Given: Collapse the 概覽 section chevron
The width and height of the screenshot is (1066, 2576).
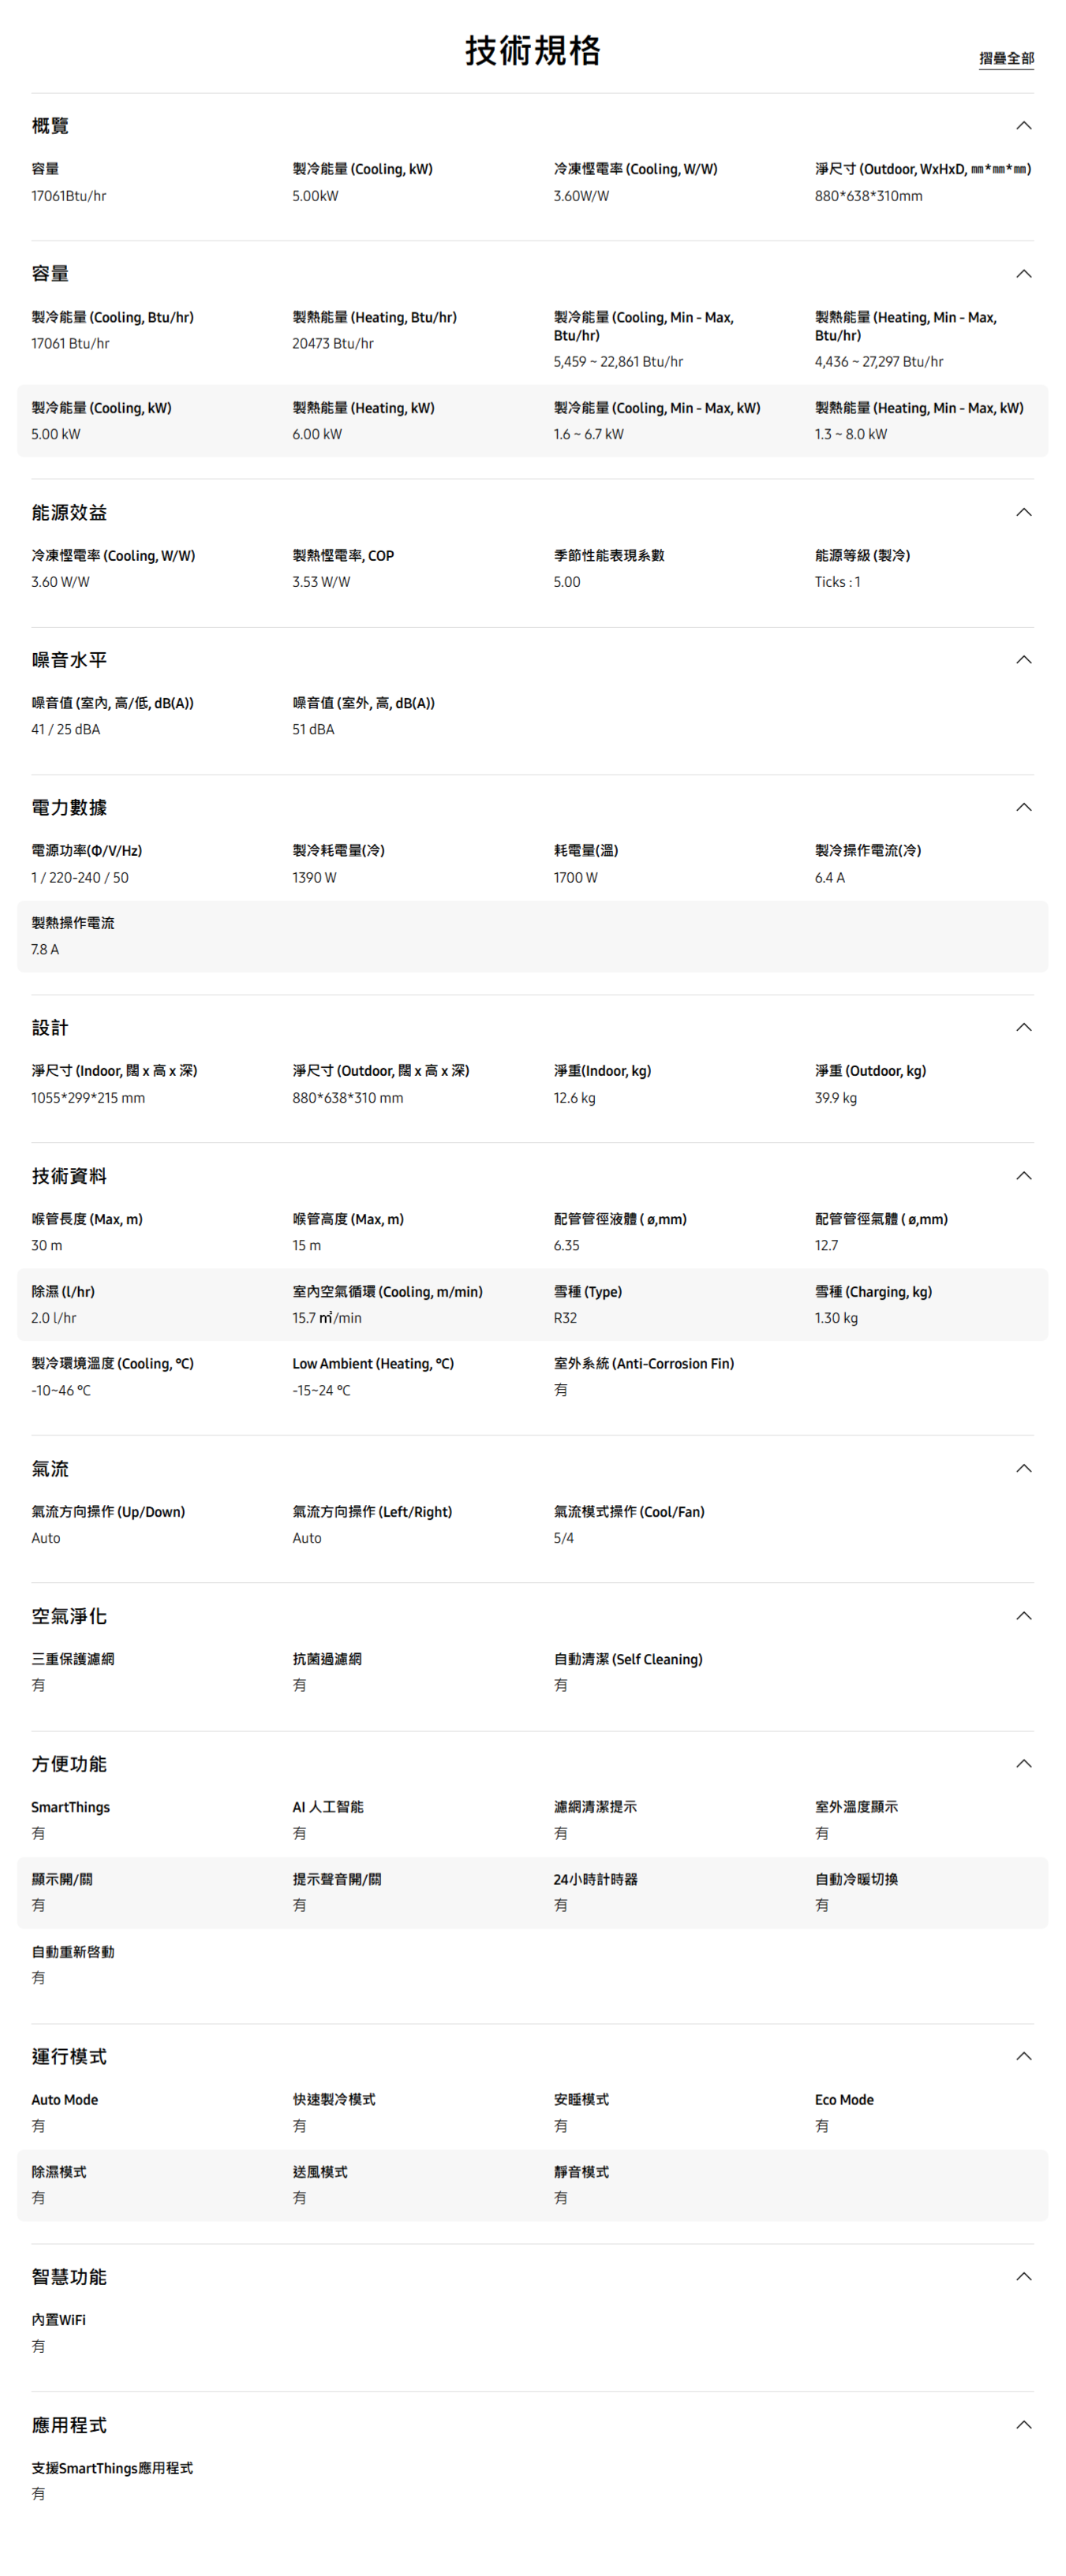Looking at the screenshot, I should 1023,126.
